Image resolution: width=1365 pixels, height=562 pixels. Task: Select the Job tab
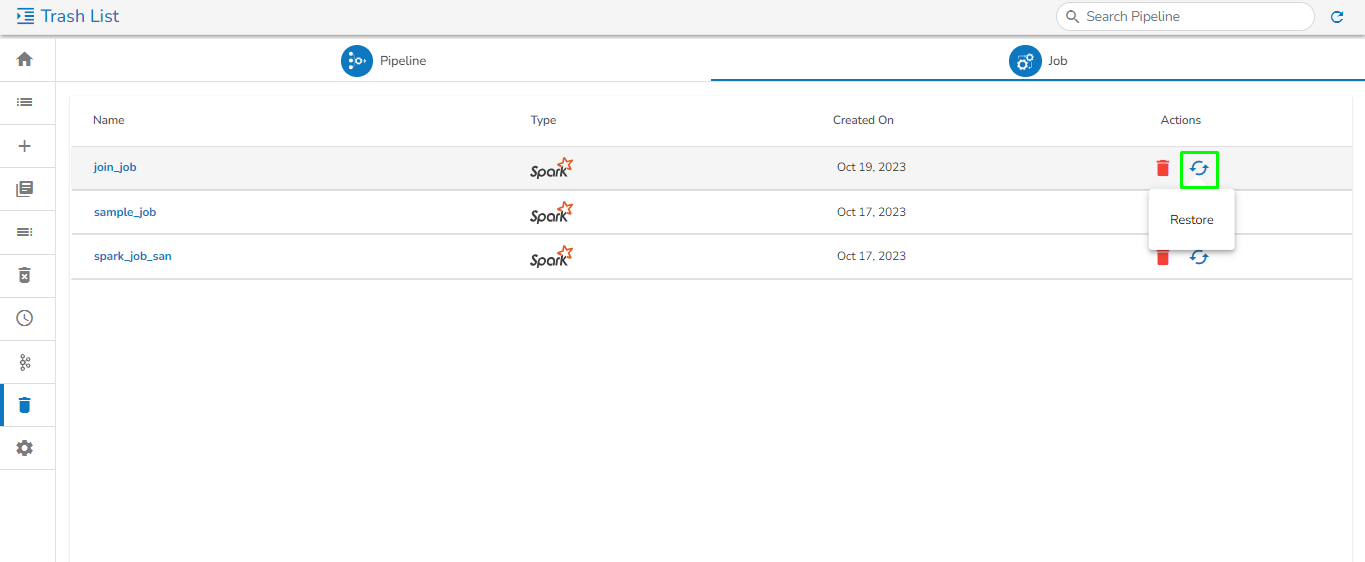[1038, 61]
